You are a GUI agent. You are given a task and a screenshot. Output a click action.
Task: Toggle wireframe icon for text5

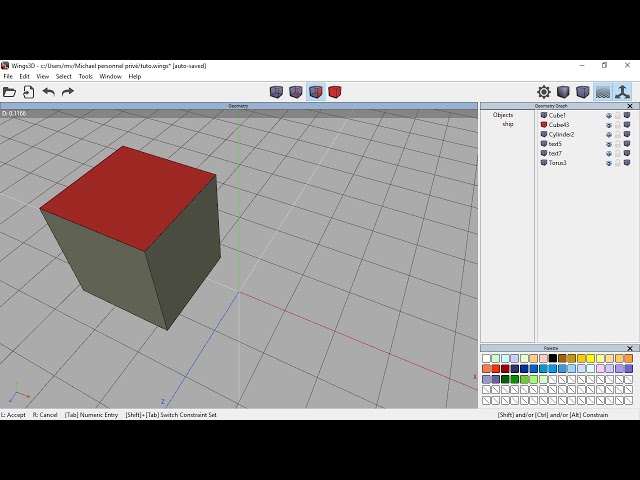[x=627, y=144]
